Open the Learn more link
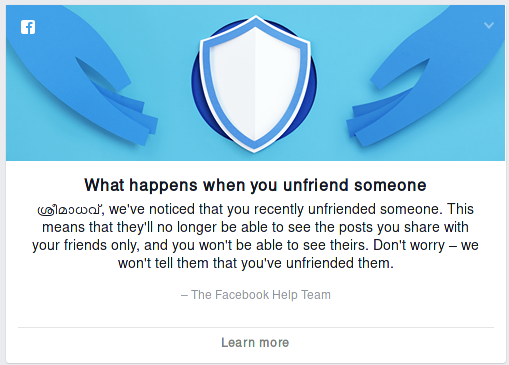The height and width of the screenshot is (365, 509). (x=255, y=342)
